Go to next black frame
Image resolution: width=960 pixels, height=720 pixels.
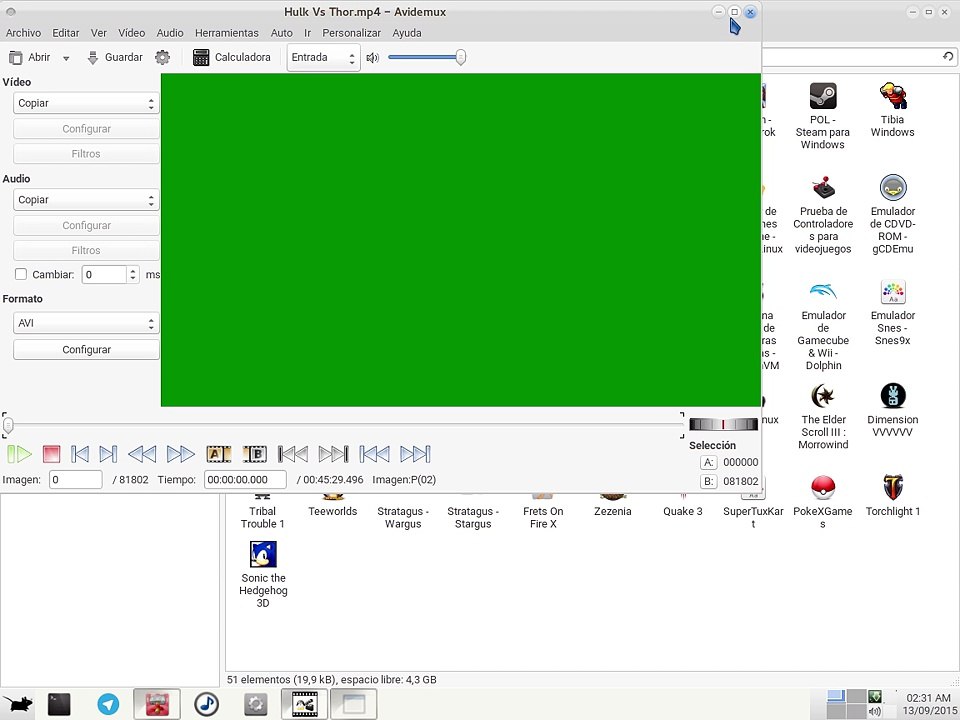(334, 454)
